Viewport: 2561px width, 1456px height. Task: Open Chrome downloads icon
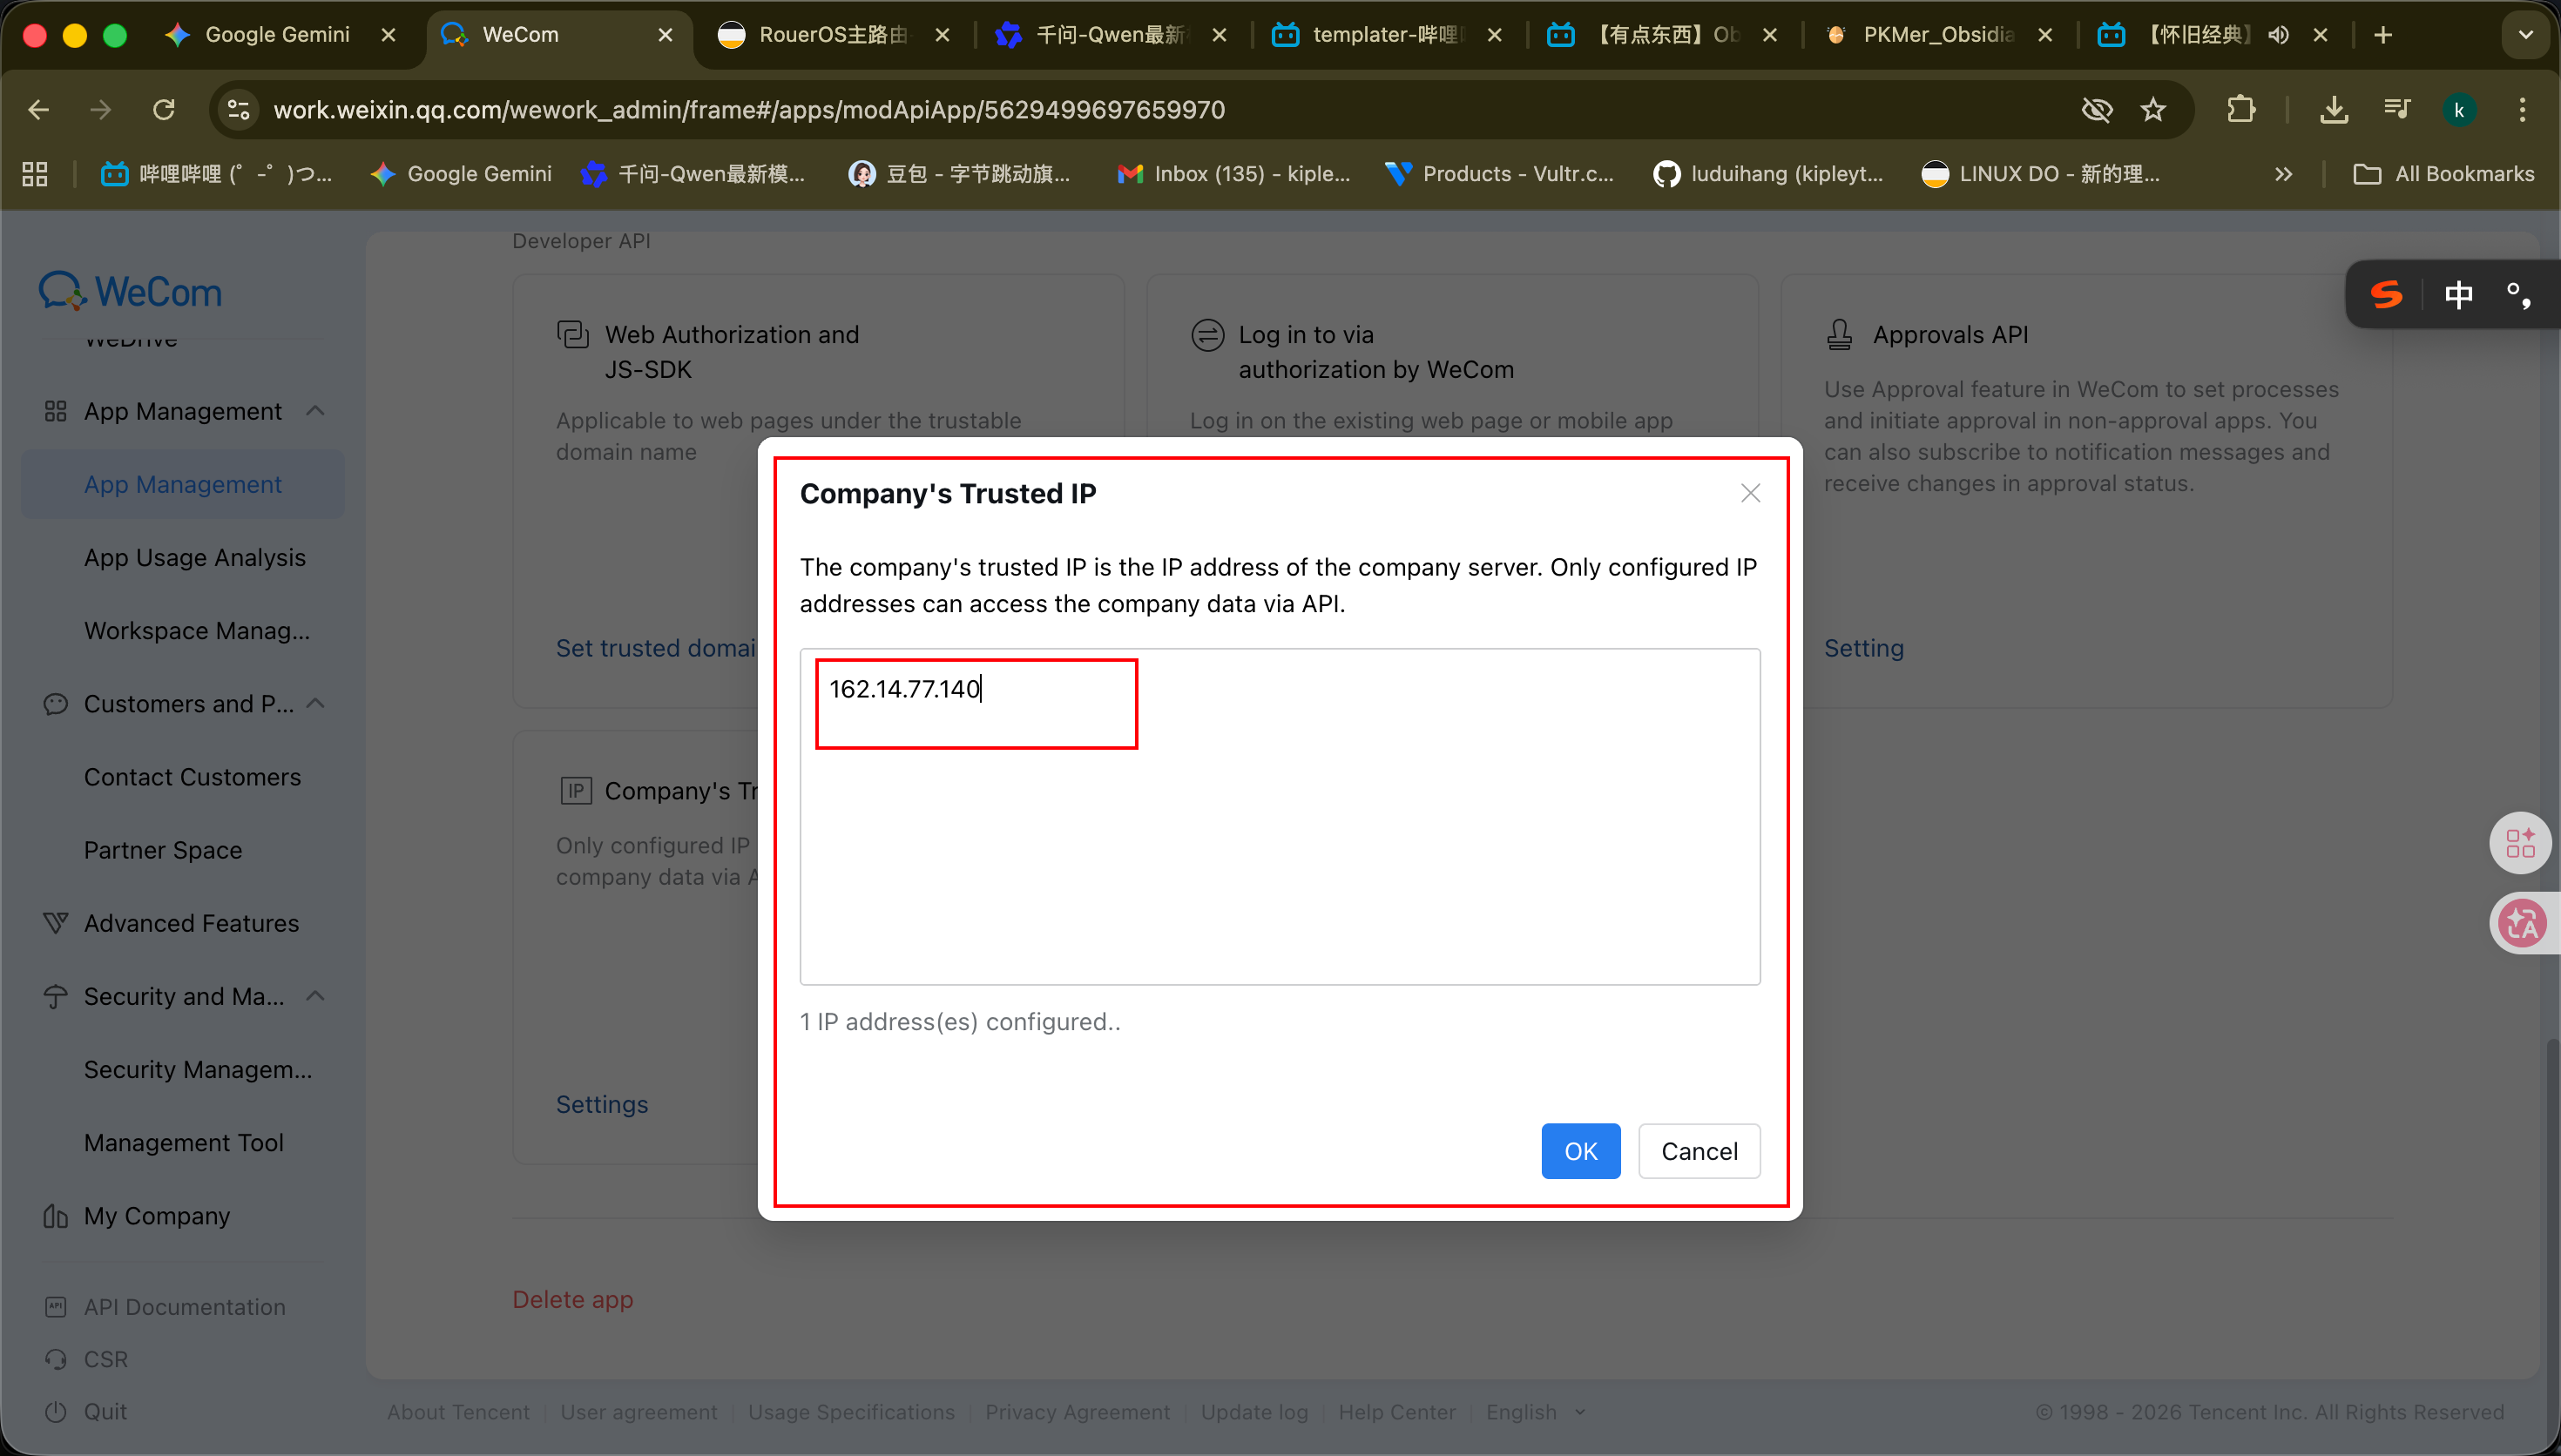(2333, 109)
